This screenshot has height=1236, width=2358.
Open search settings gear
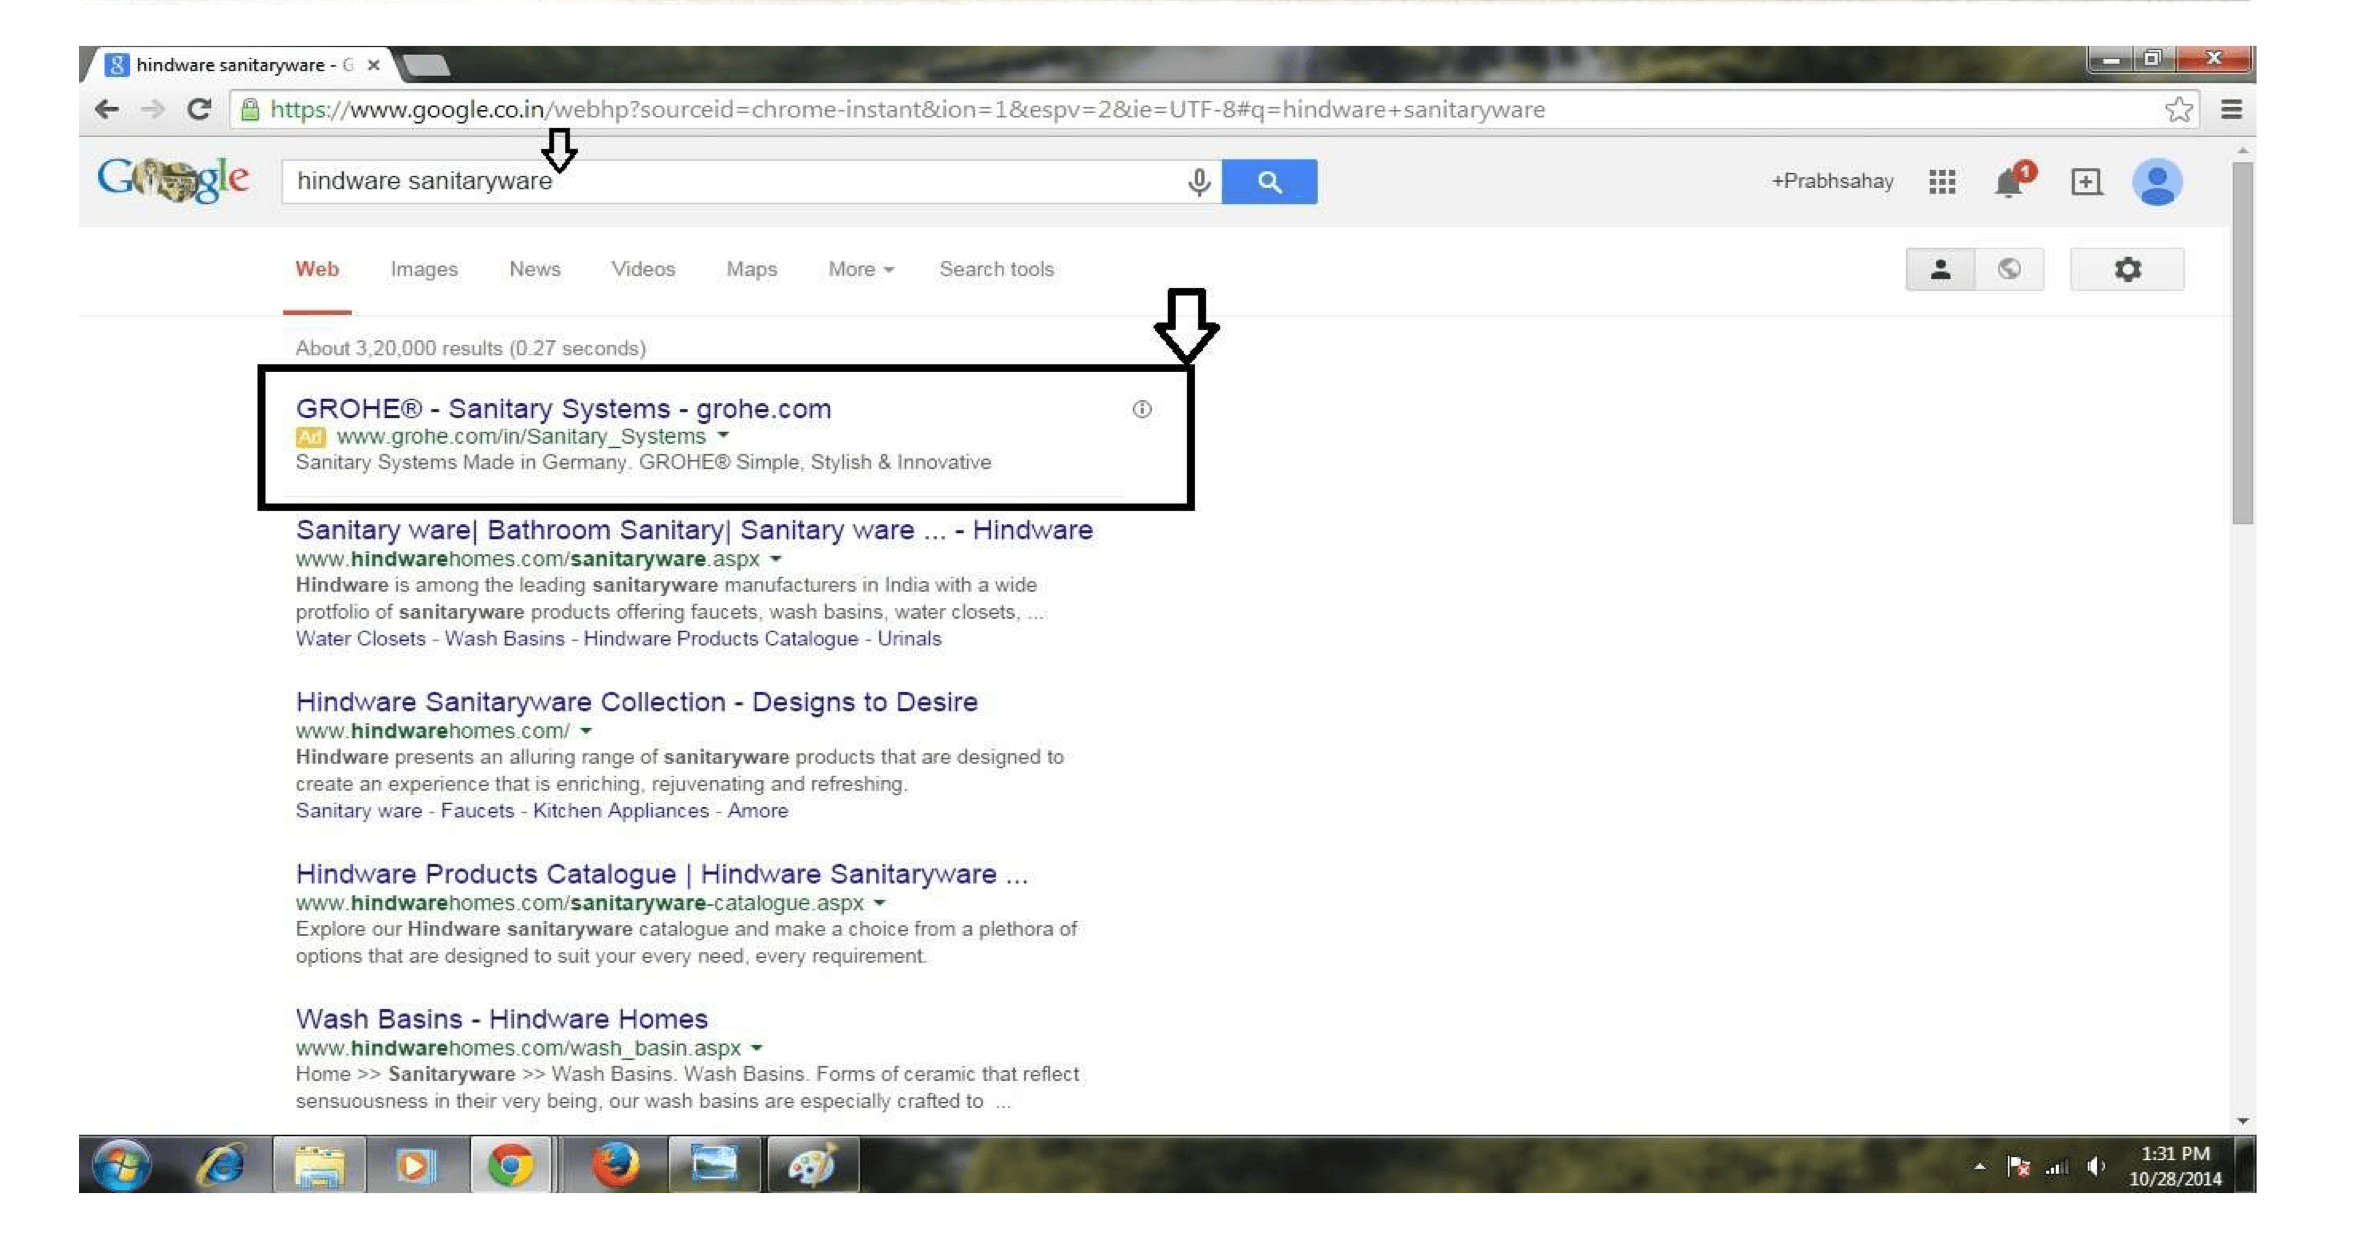[2127, 269]
